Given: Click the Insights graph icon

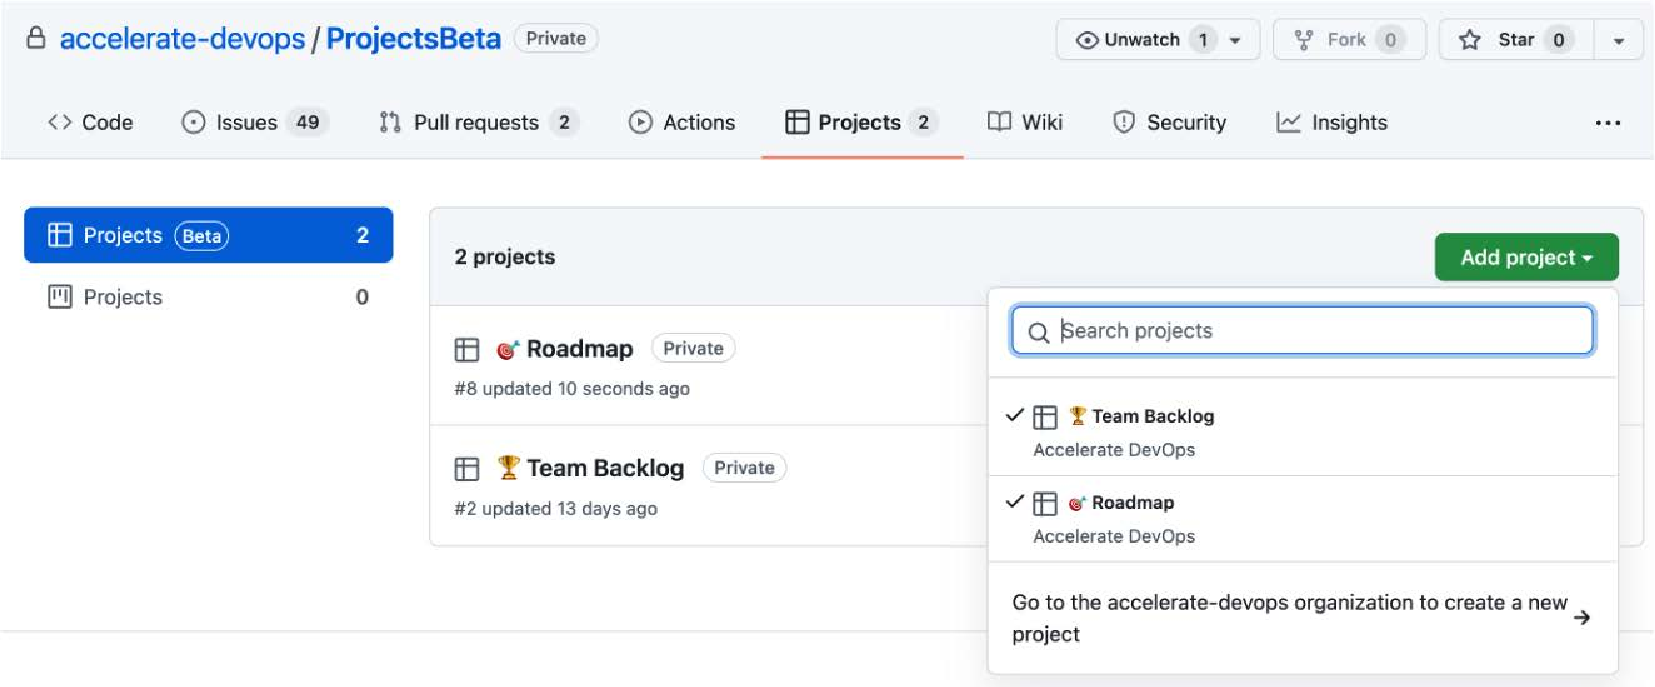Looking at the screenshot, I should 1289,122.
